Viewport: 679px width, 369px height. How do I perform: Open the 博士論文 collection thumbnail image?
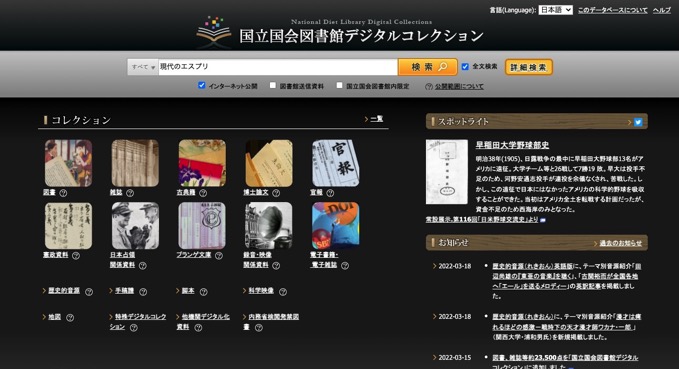268,163
